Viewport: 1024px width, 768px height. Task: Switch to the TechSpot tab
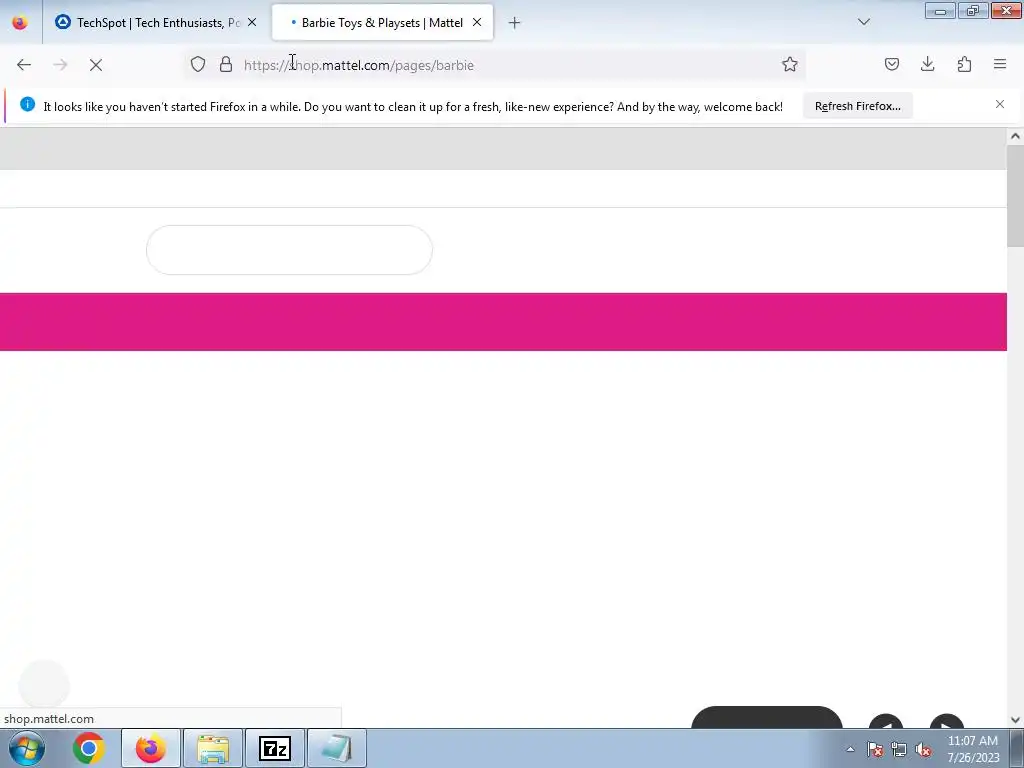coord(157,23)
